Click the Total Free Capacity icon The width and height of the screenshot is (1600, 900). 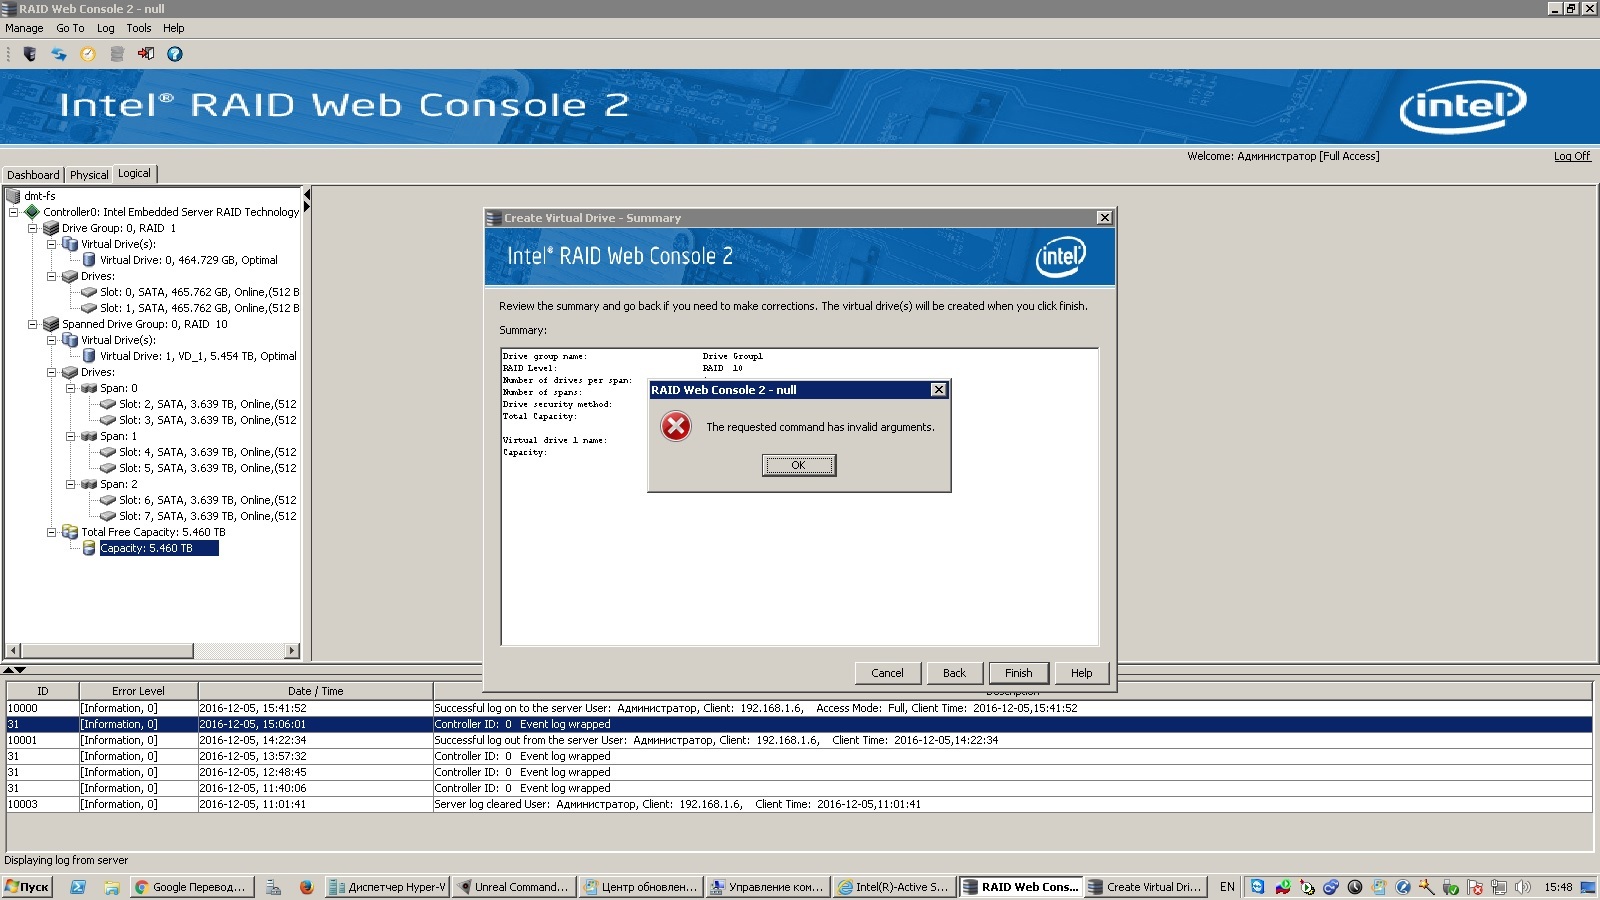tap(70, 532)
